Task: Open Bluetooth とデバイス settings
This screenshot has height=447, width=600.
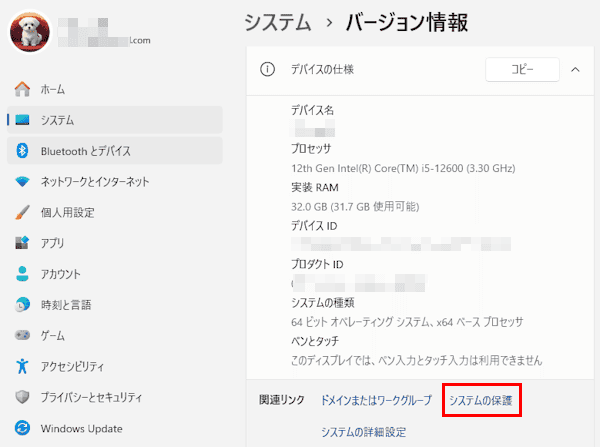Action: [x=115, y=151]
